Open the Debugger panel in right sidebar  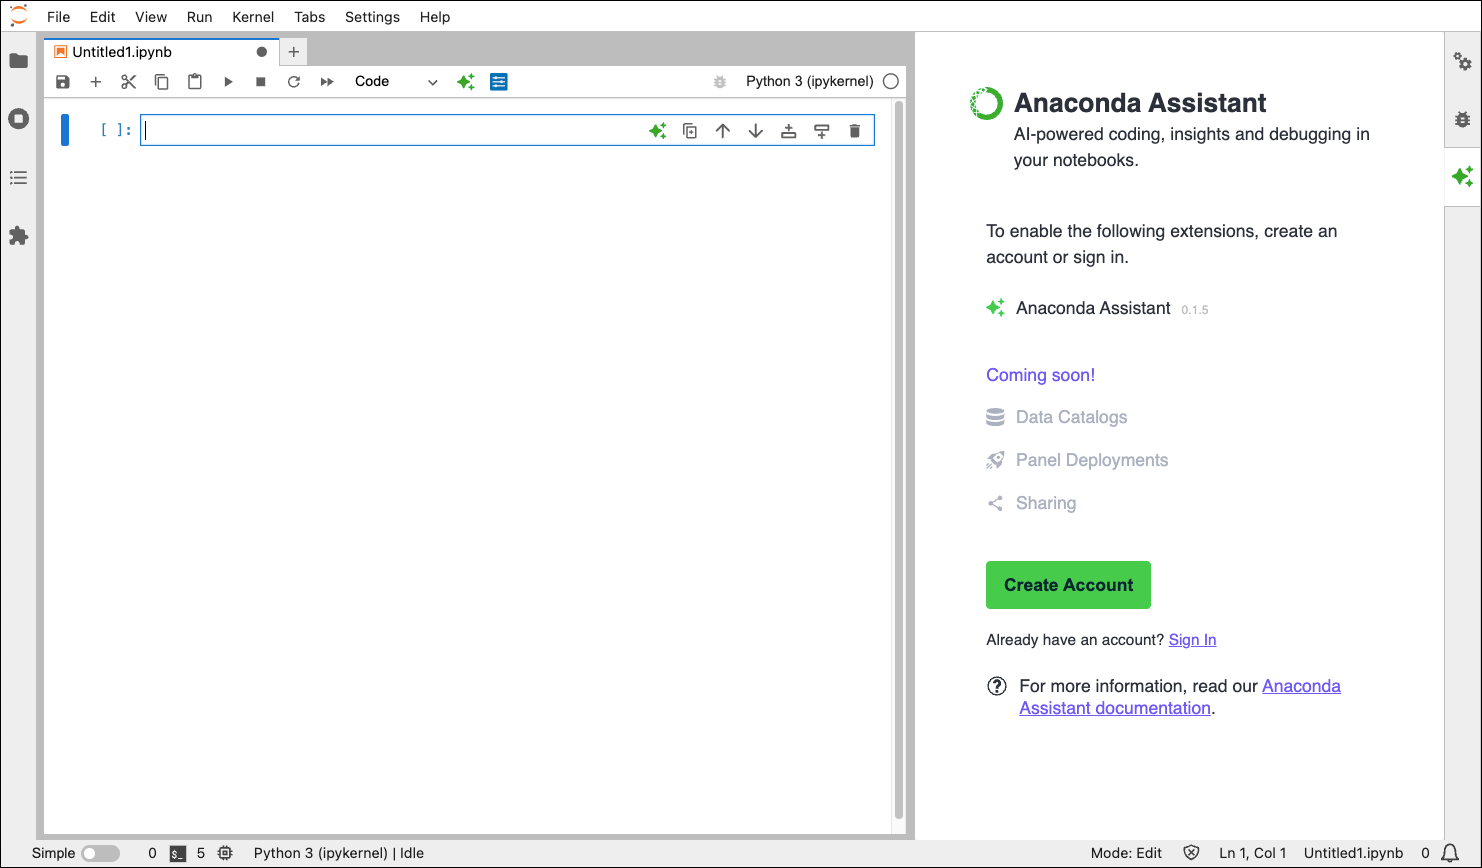(1463, 119)
